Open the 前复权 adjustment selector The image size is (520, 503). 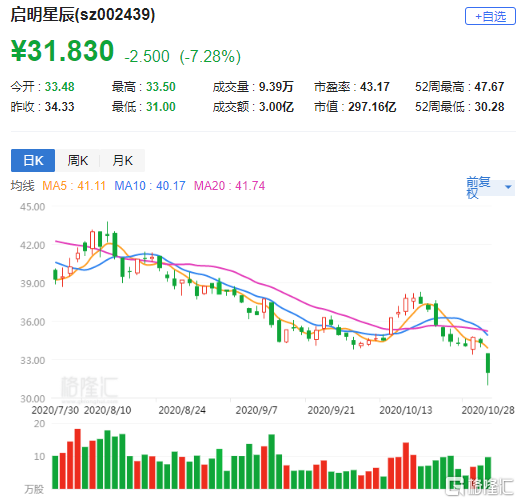tap(490, 188)
